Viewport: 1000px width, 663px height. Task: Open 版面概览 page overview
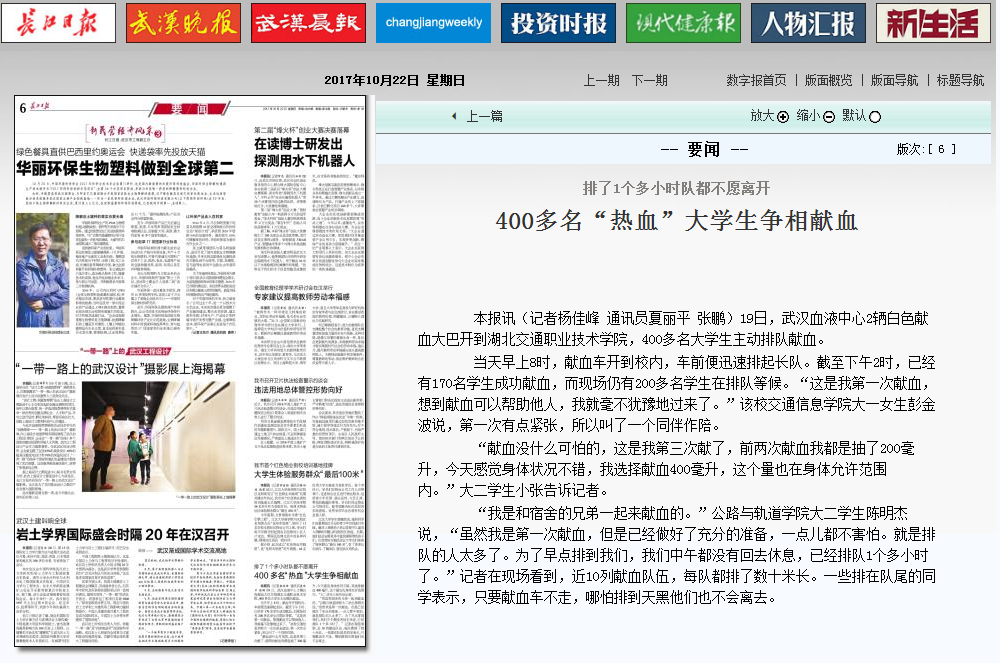pyautogui.click(x=829, y=81)
